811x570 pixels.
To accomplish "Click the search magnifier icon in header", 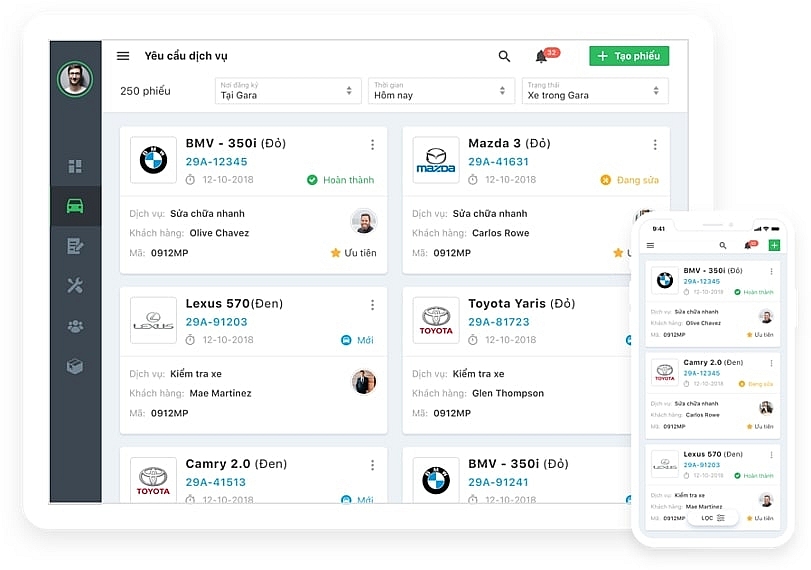I will pyautogui.click(x=504, y=56).
